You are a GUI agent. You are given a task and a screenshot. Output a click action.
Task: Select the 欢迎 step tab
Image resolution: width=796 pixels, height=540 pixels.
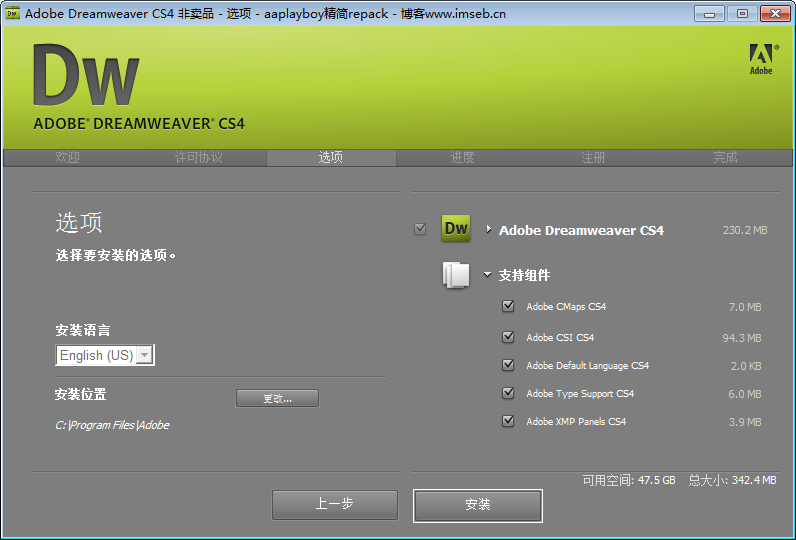(68, 157)
